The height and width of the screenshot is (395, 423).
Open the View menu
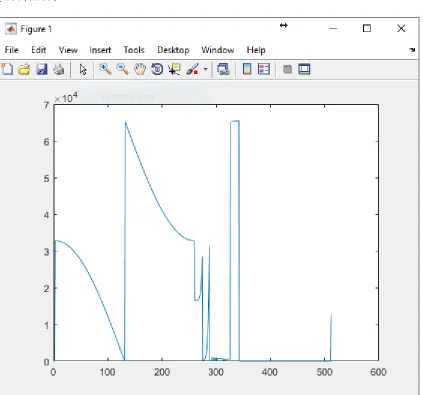coord(68,50)
